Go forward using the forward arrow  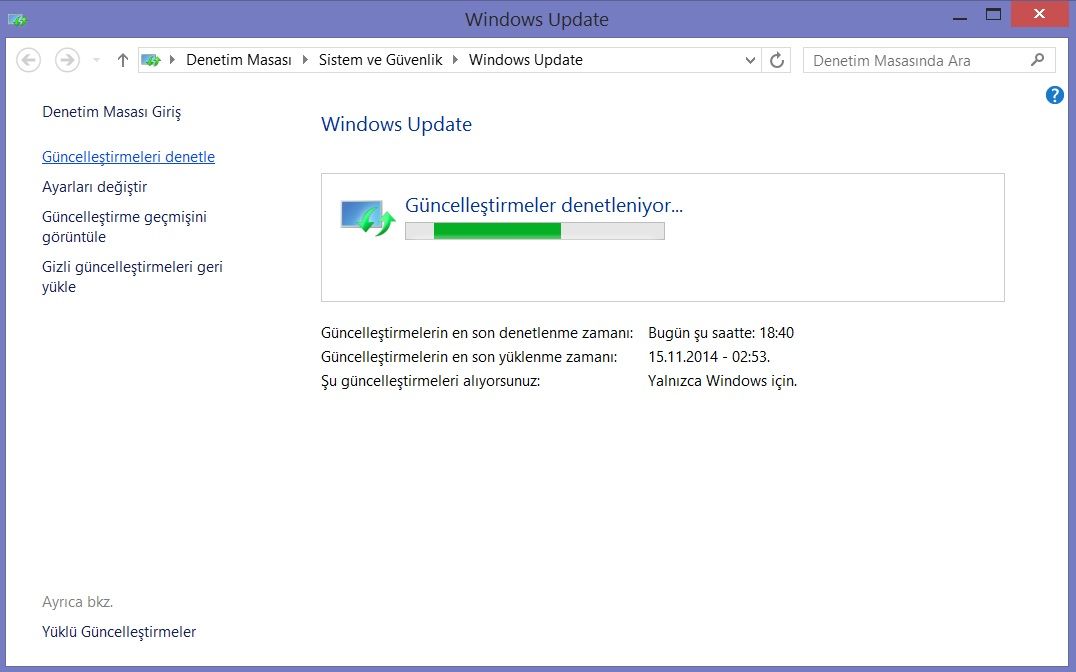[x=67, y=60]
